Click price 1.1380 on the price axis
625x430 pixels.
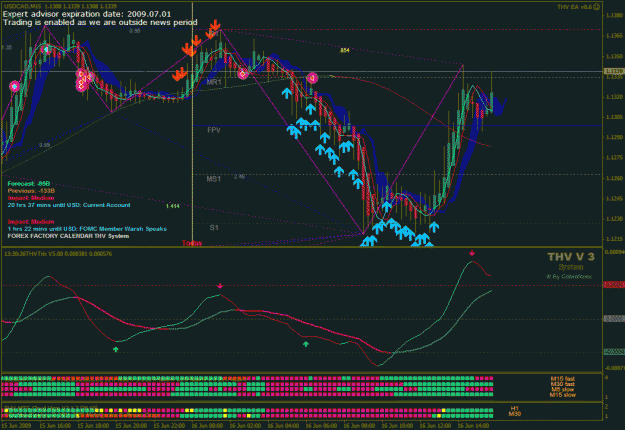614,15
